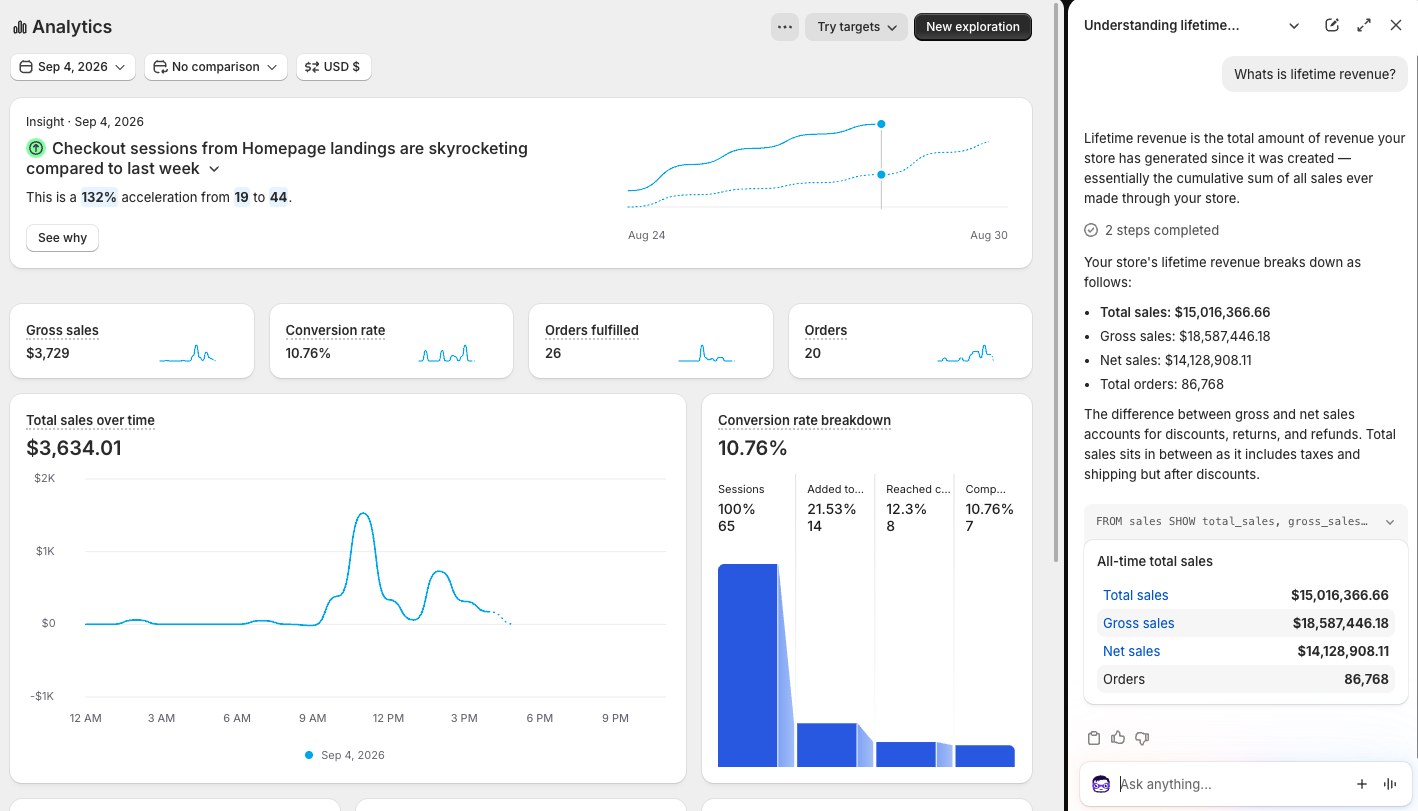Screen dimensions: 1418x811
Task: Click the Analytics bar chart icon
Action: coord(20,28)
